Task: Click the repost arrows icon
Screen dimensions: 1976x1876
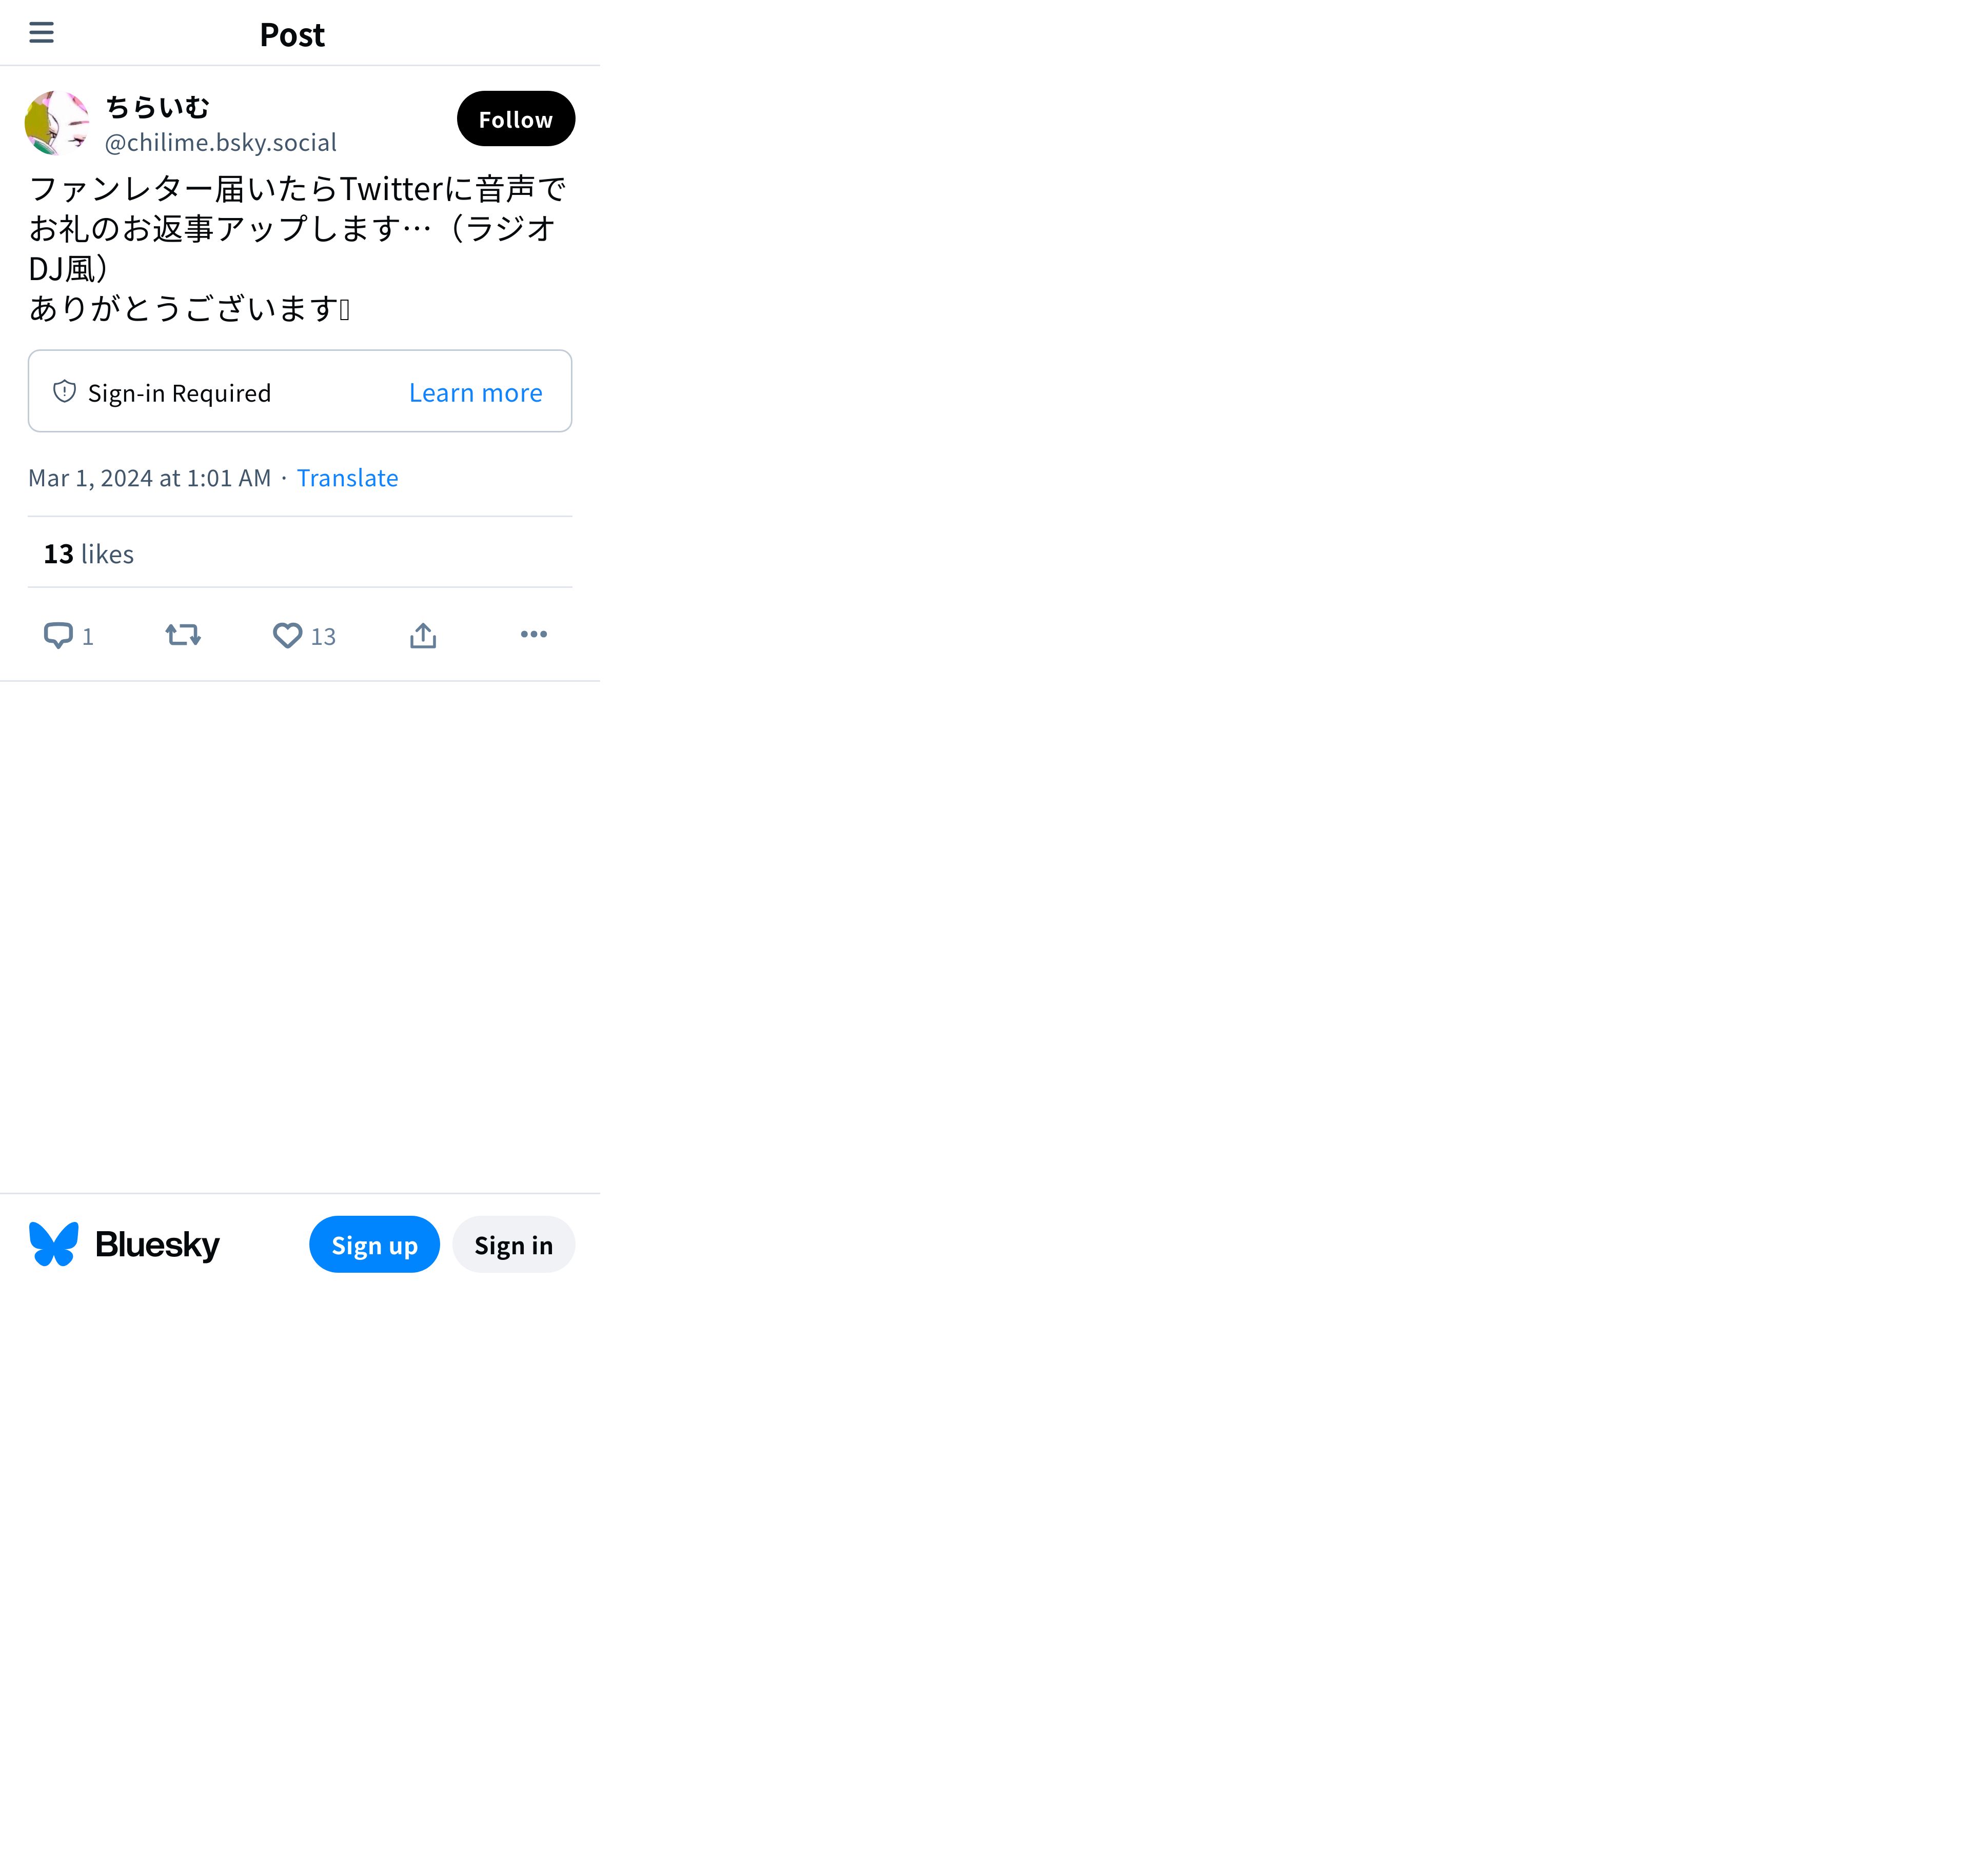Action: click(183, 635)
